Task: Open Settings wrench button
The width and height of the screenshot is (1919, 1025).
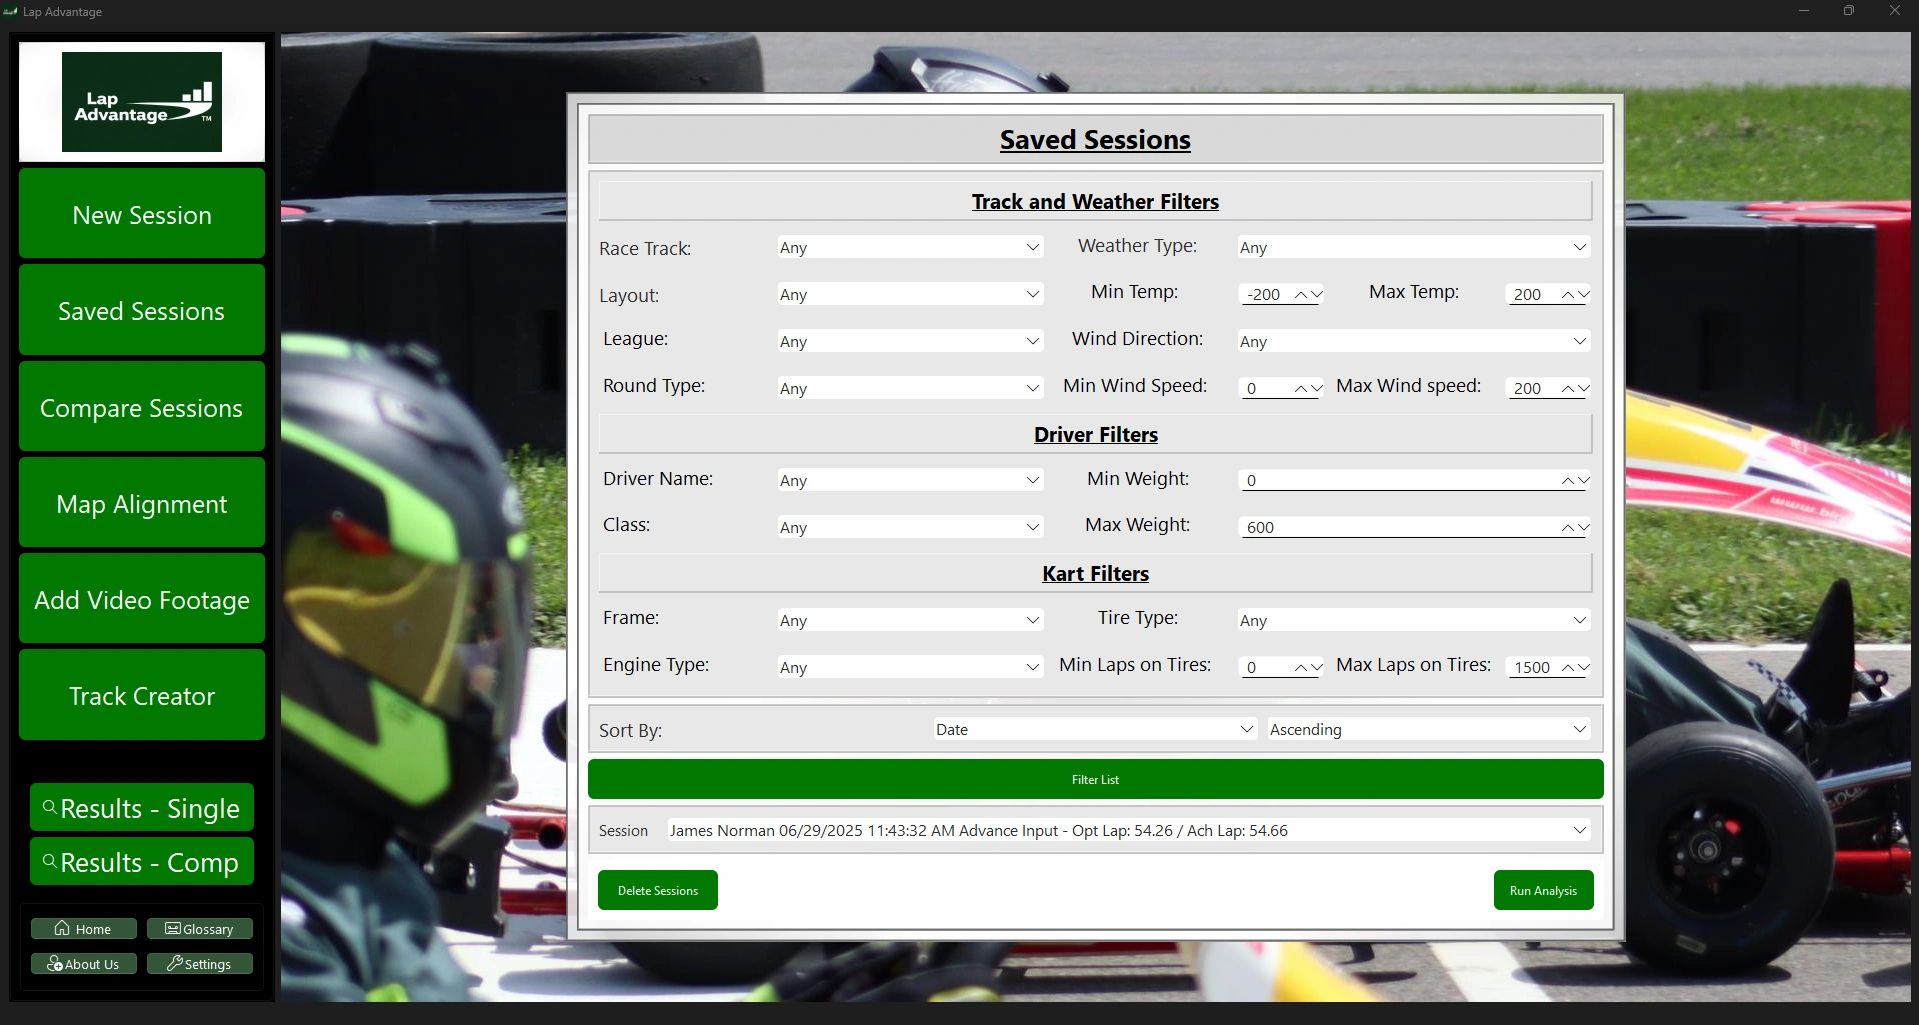Action: click(x=199, y=964)
